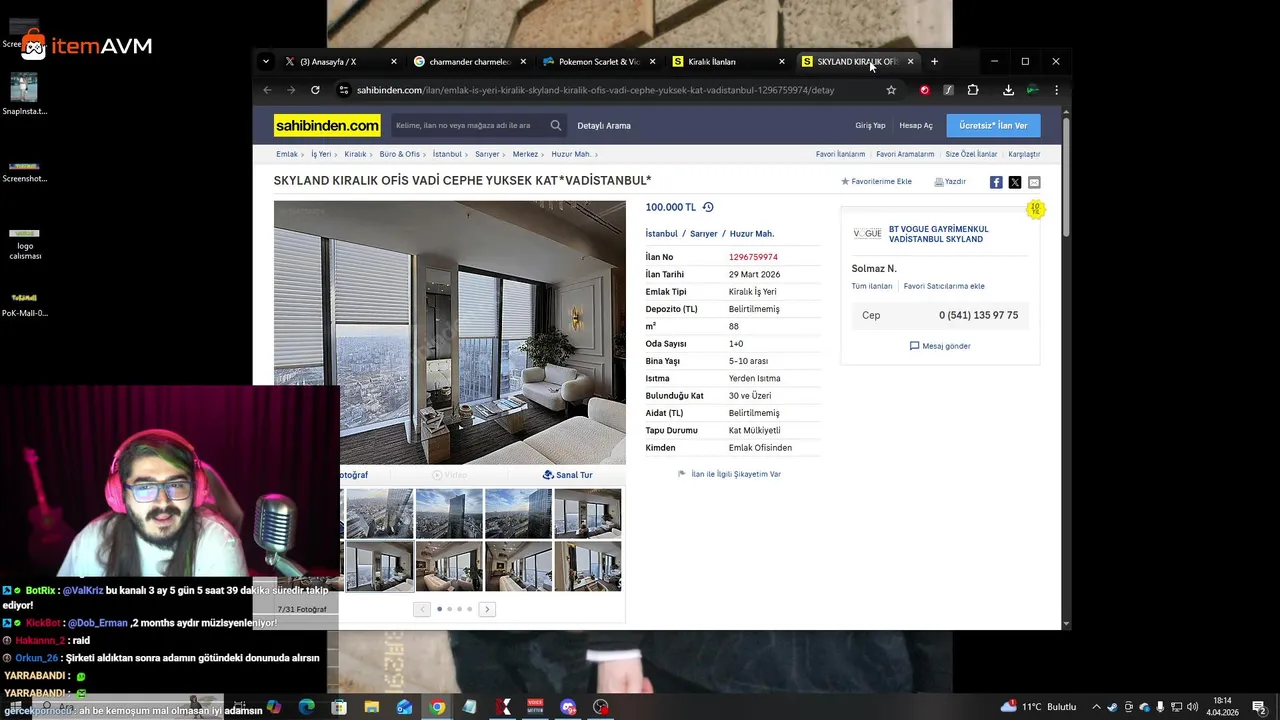Open SnapInsta desktop file icon

coord(24,94)
